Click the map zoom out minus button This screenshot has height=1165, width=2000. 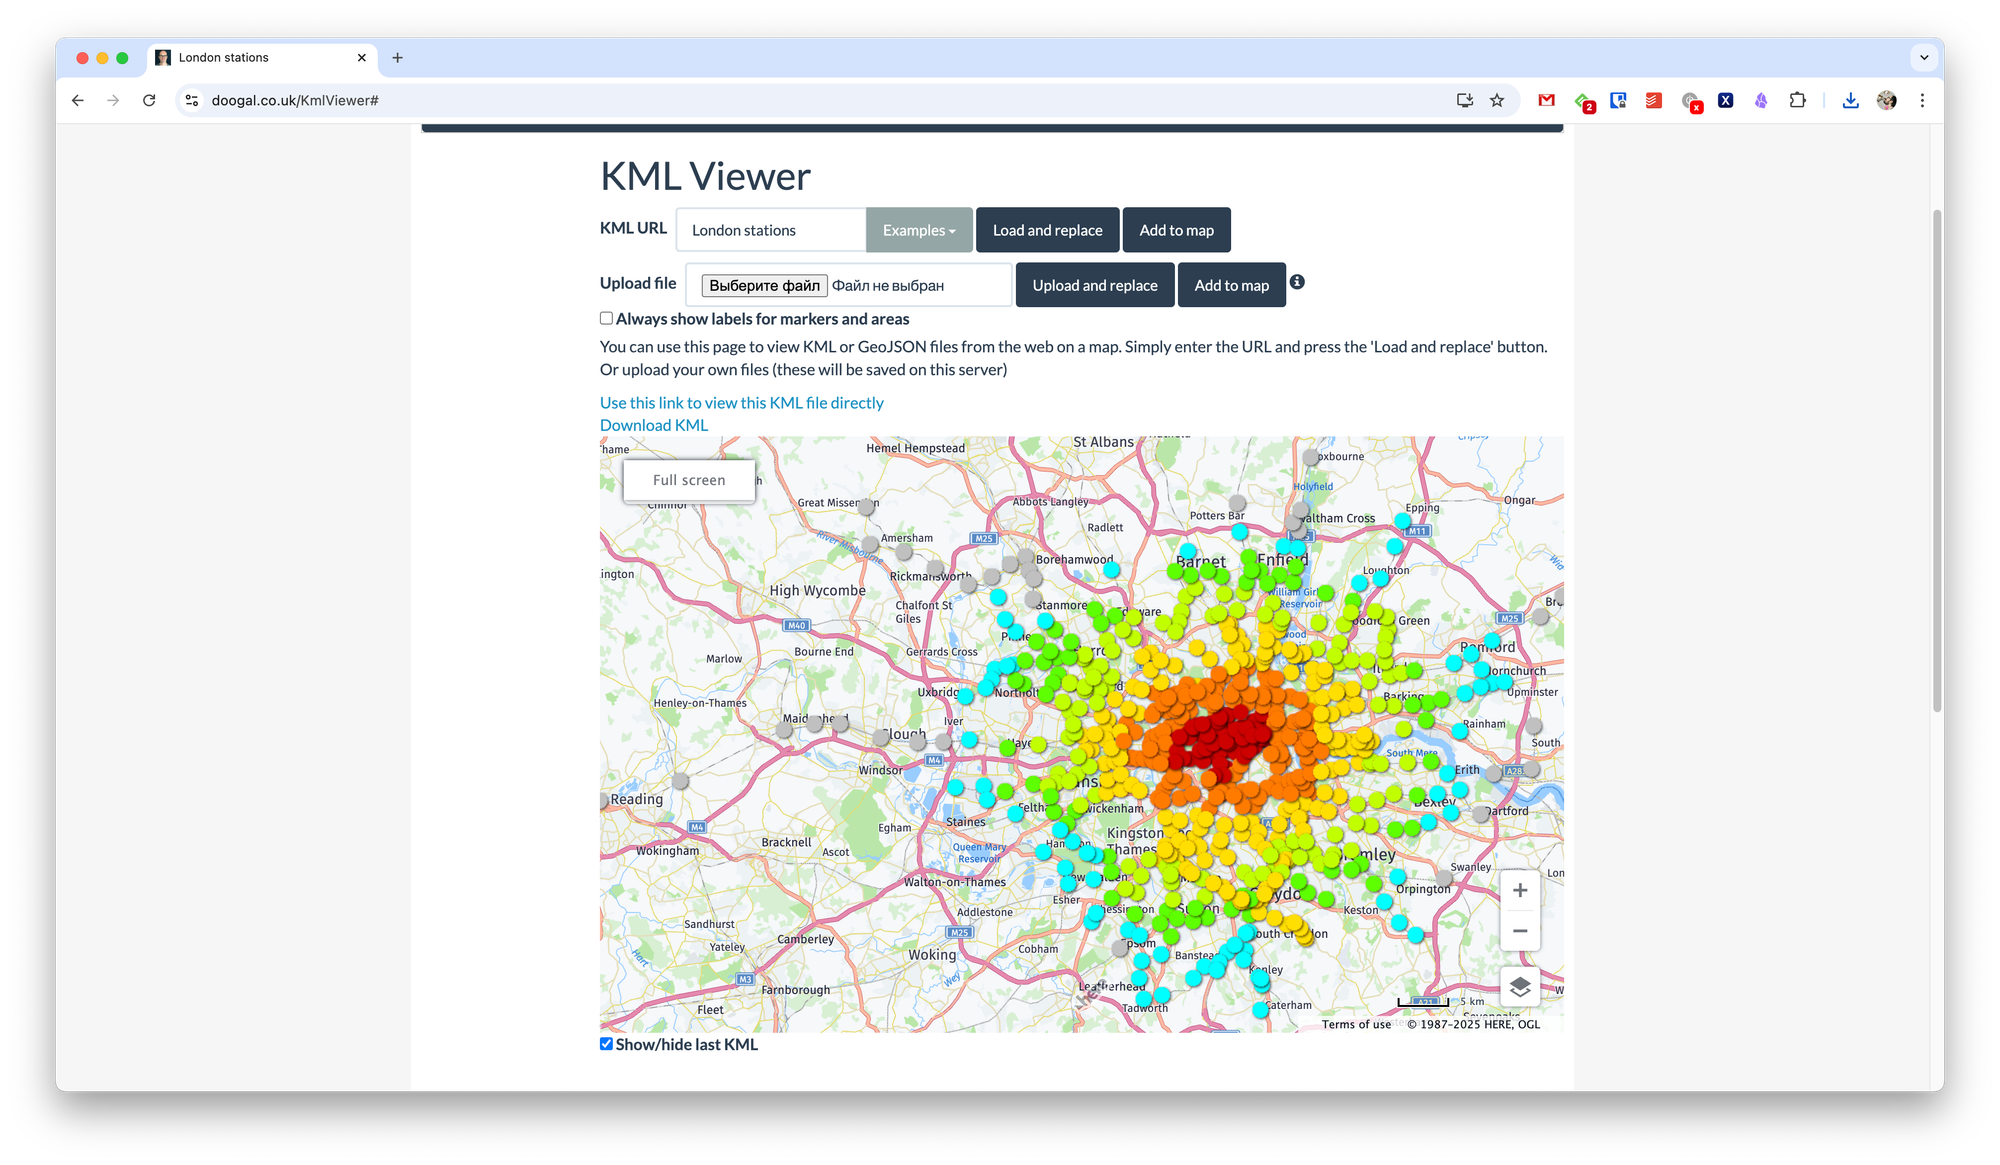coord(1519,931)
